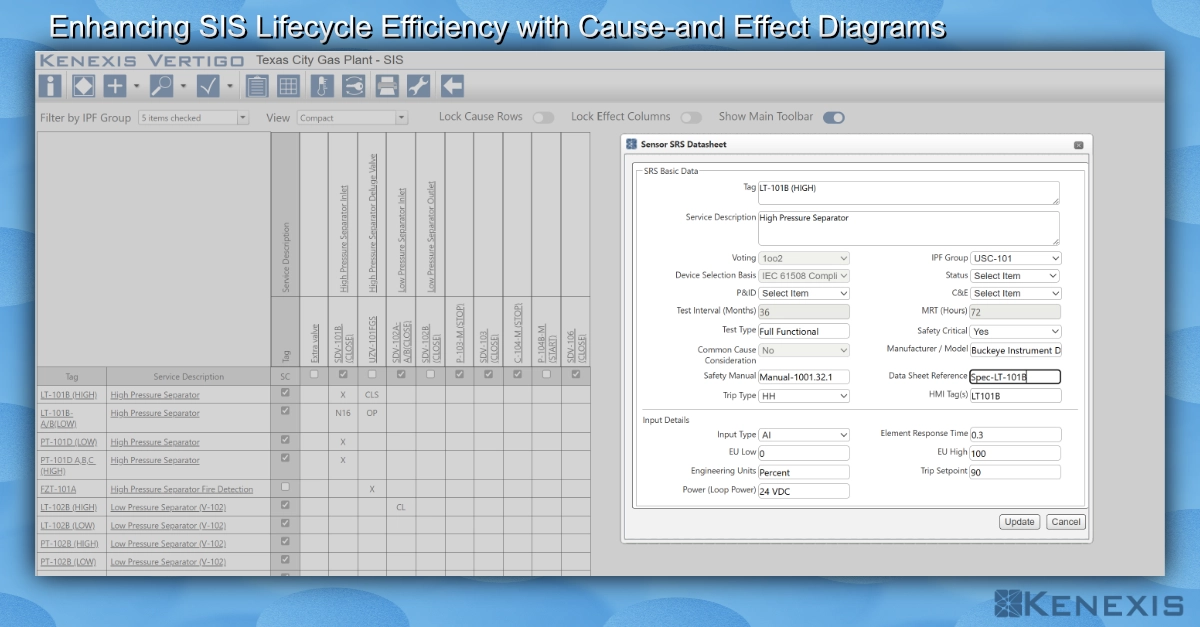Viewport: 1200px width, 627px height.
Task: Open High Pressure Separator Fire Detection link
Action: 183,489
